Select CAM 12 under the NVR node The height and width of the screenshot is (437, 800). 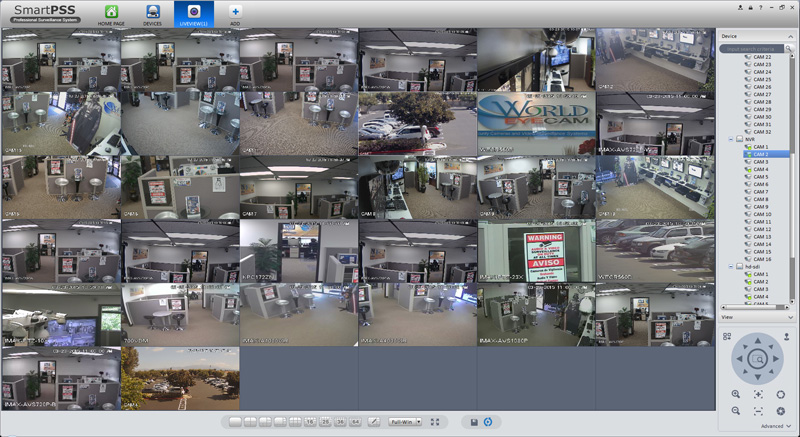762,229
